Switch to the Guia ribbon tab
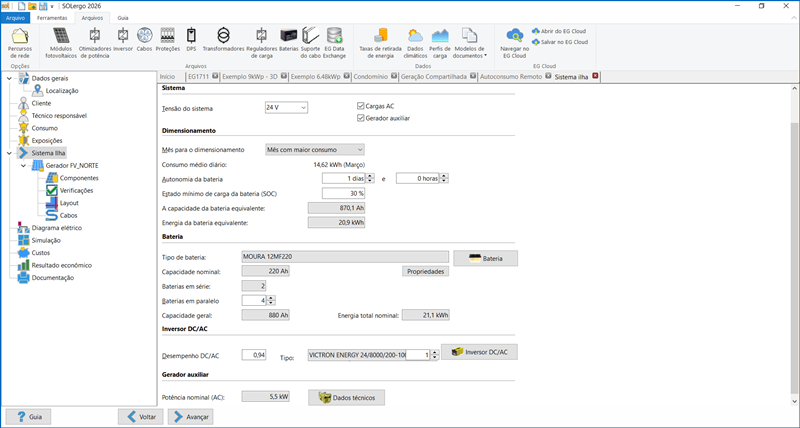Image resolution: width=800 pixels, height=428 pixels. click(x=122, y=18)
